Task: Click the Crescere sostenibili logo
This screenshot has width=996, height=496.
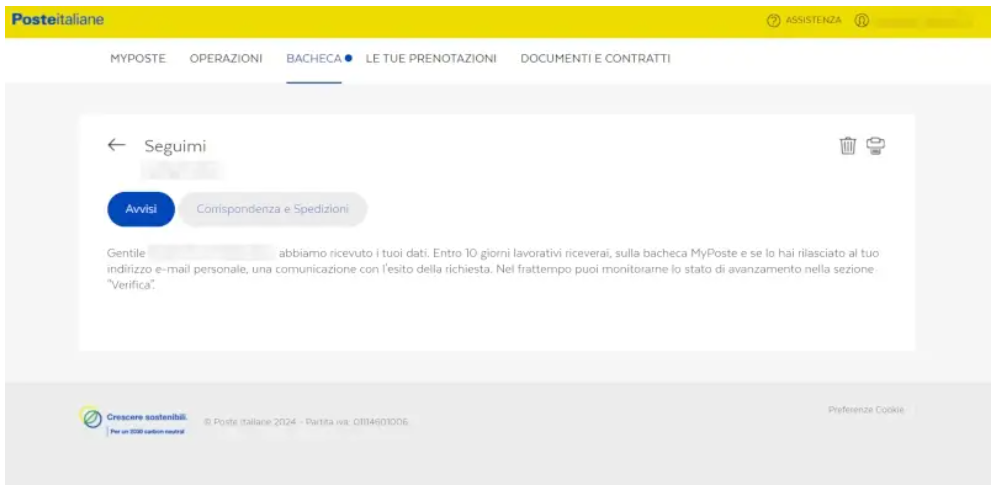Action: tap(135, 420)
